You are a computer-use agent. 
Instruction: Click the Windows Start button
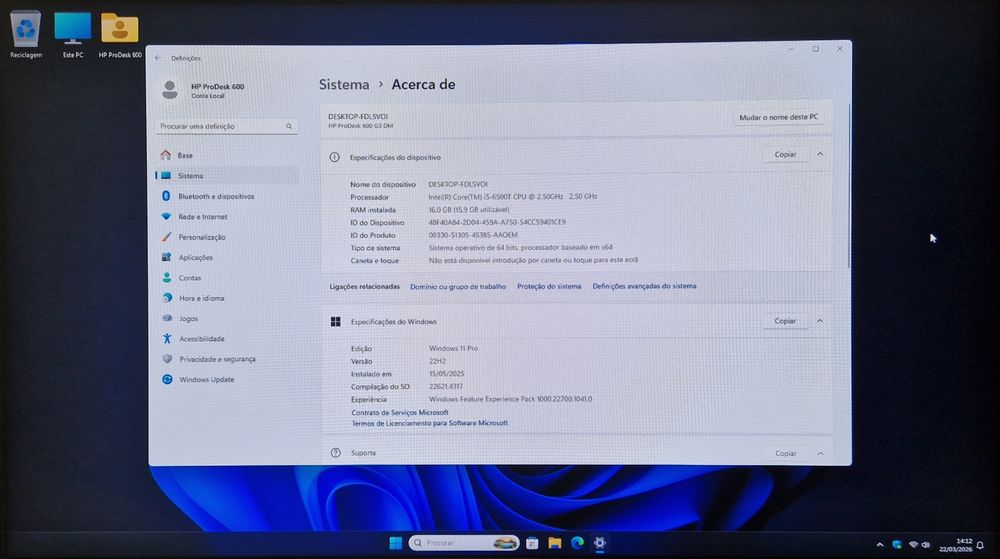click(395, 543)
